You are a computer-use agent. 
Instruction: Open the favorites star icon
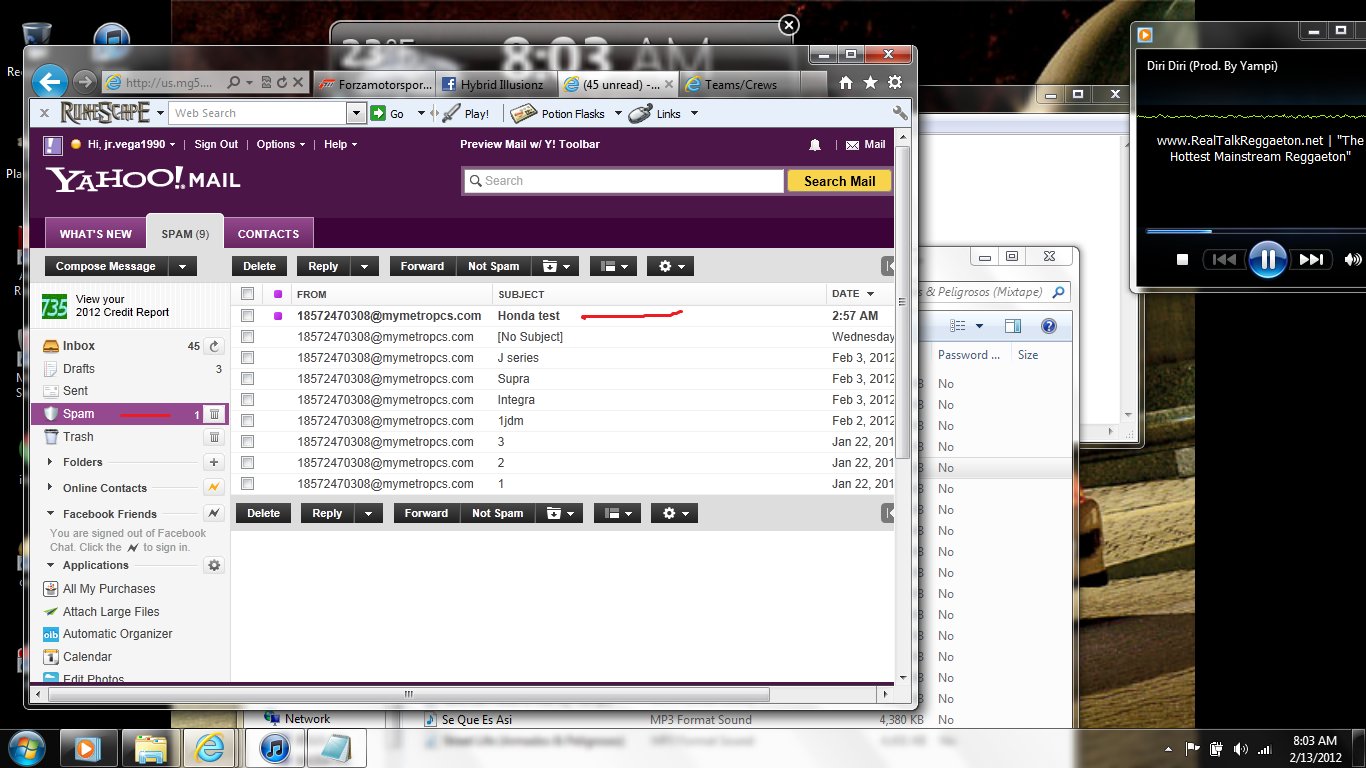click(870, 83)
